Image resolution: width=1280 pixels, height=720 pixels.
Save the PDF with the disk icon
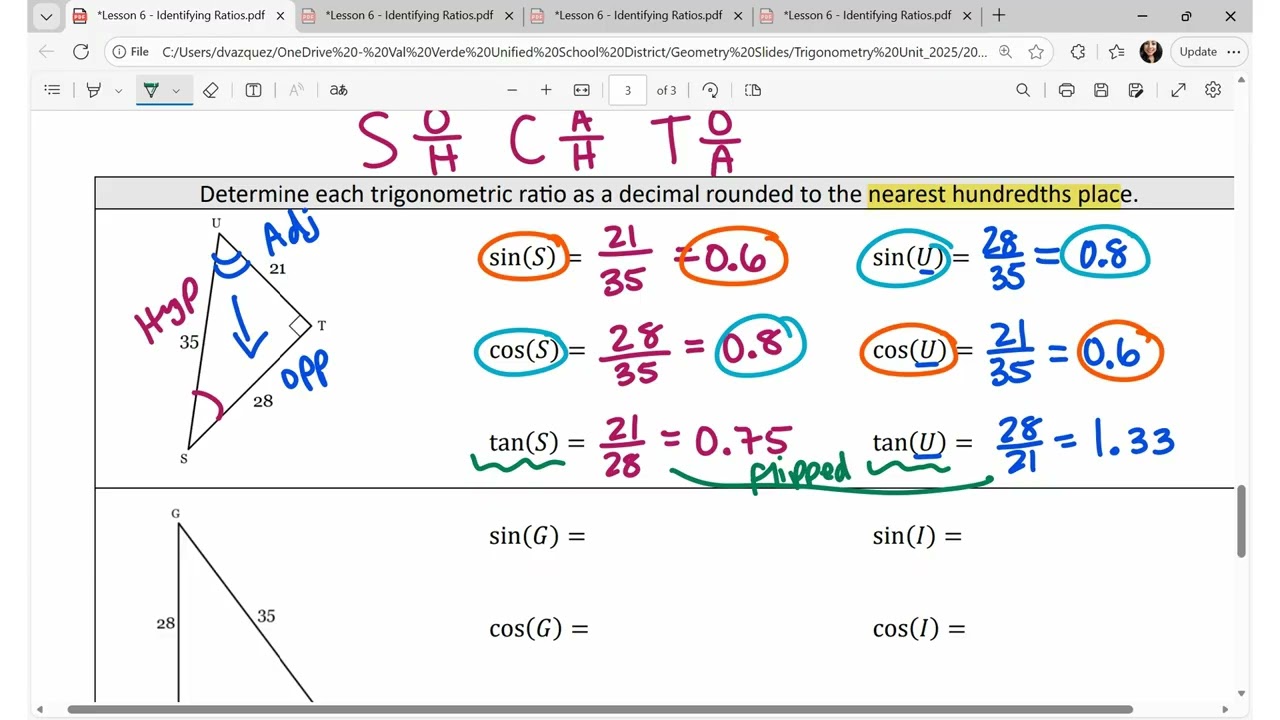point(1101,90)
